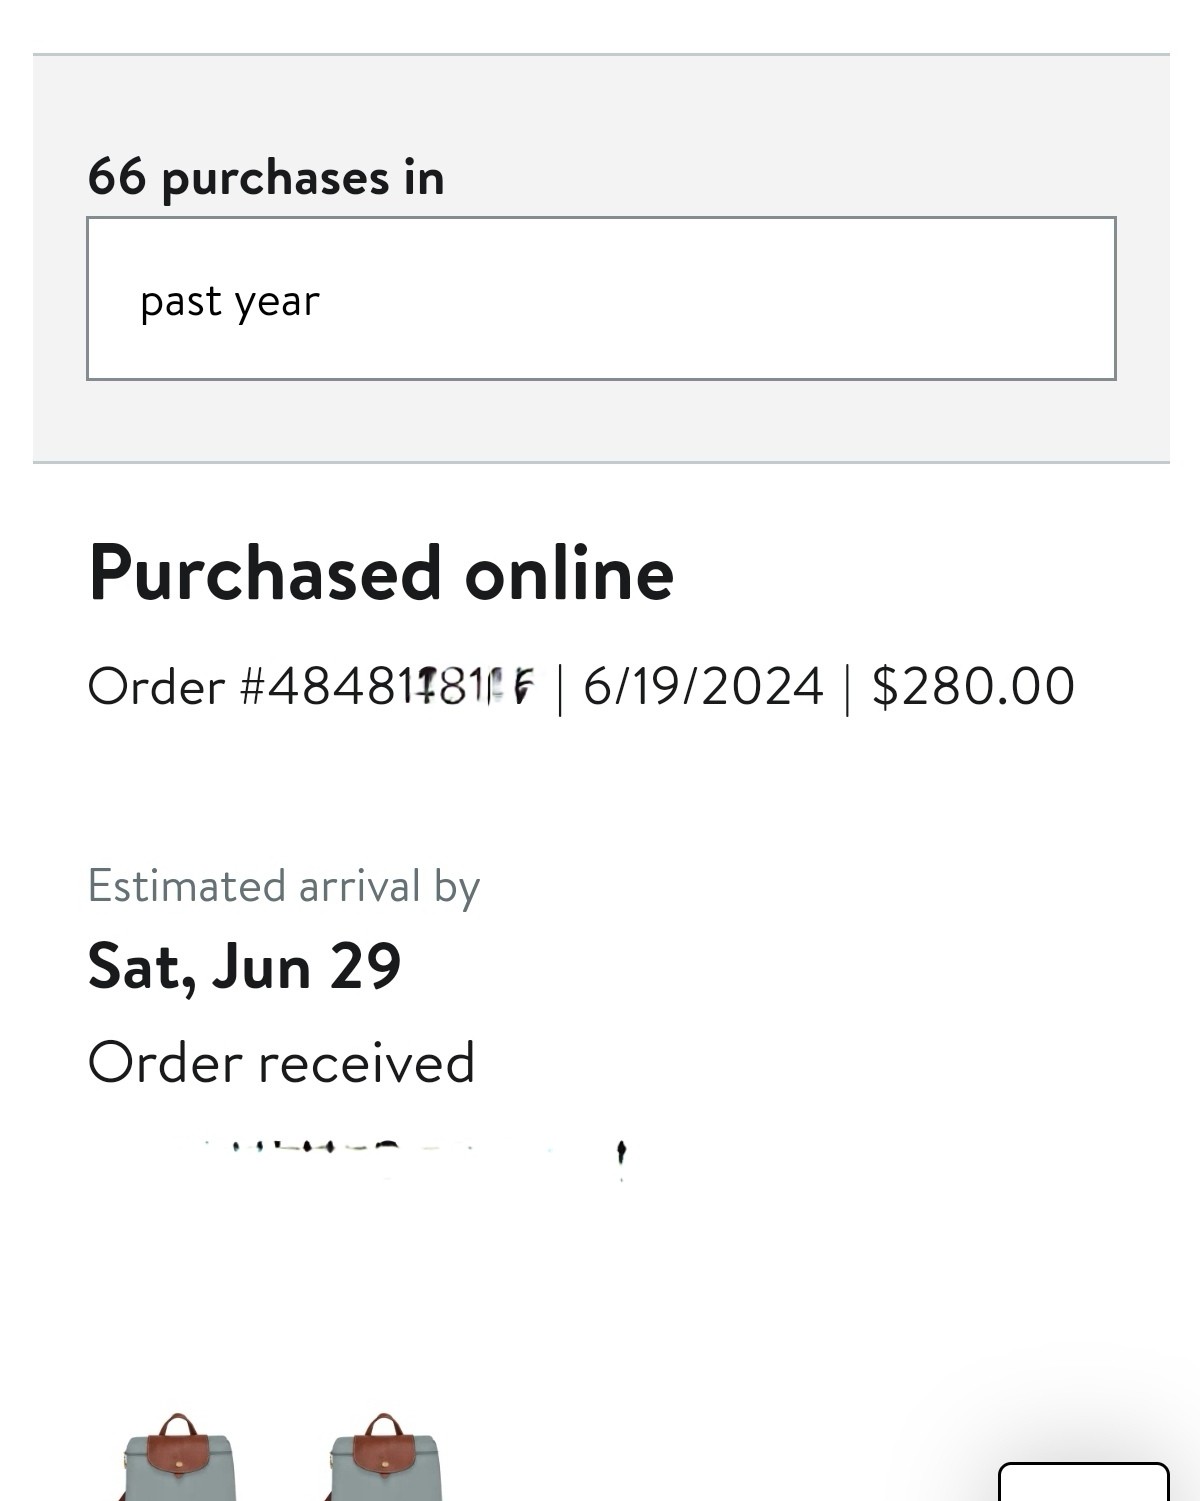The width and height of the screenshot is (1200, 1501).
Task: Open the first gray backpack thumbnail
Action: point(178,1457)
